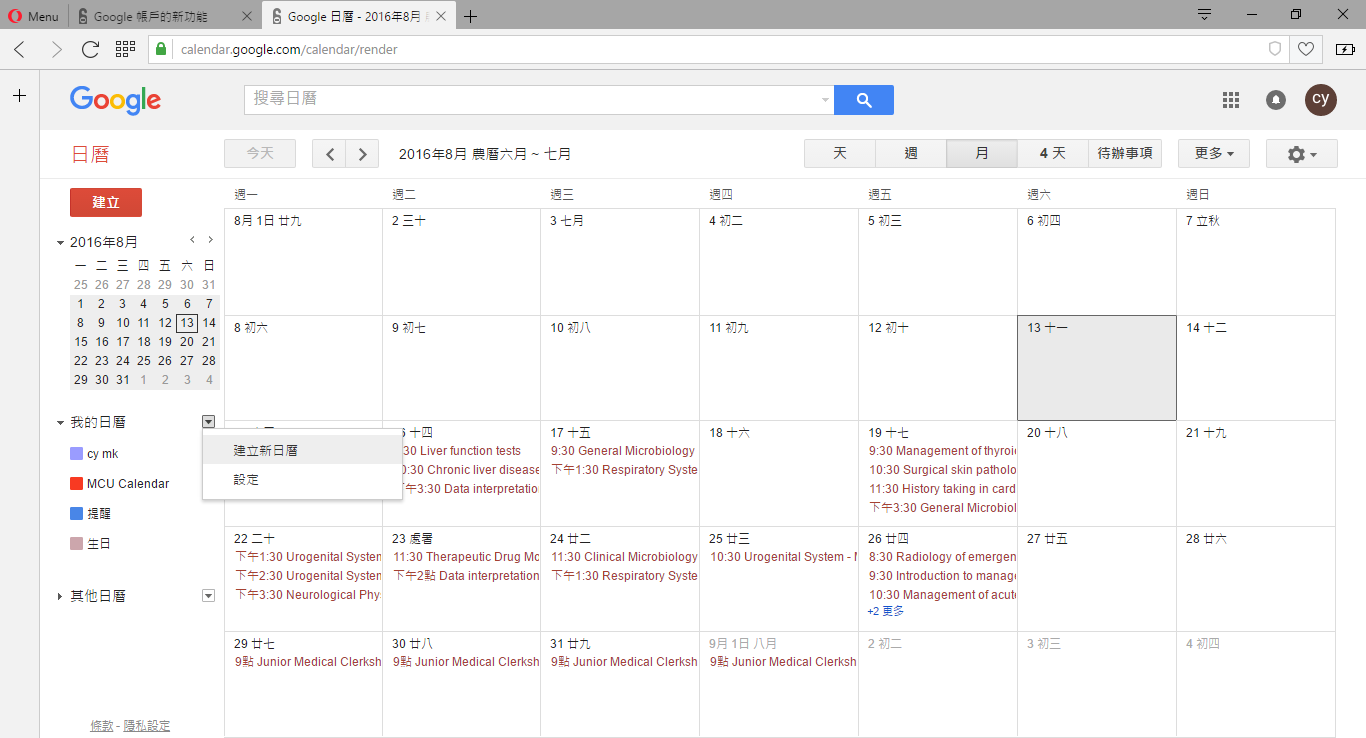Go to the next month arrow

[362, 154]
